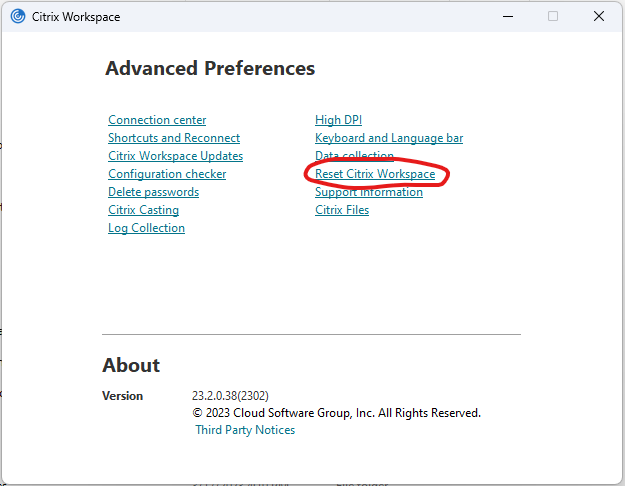Click the Citrix Workspace logo in title bar
Viewport: 625px width, 486px height.
pos(17,16)
